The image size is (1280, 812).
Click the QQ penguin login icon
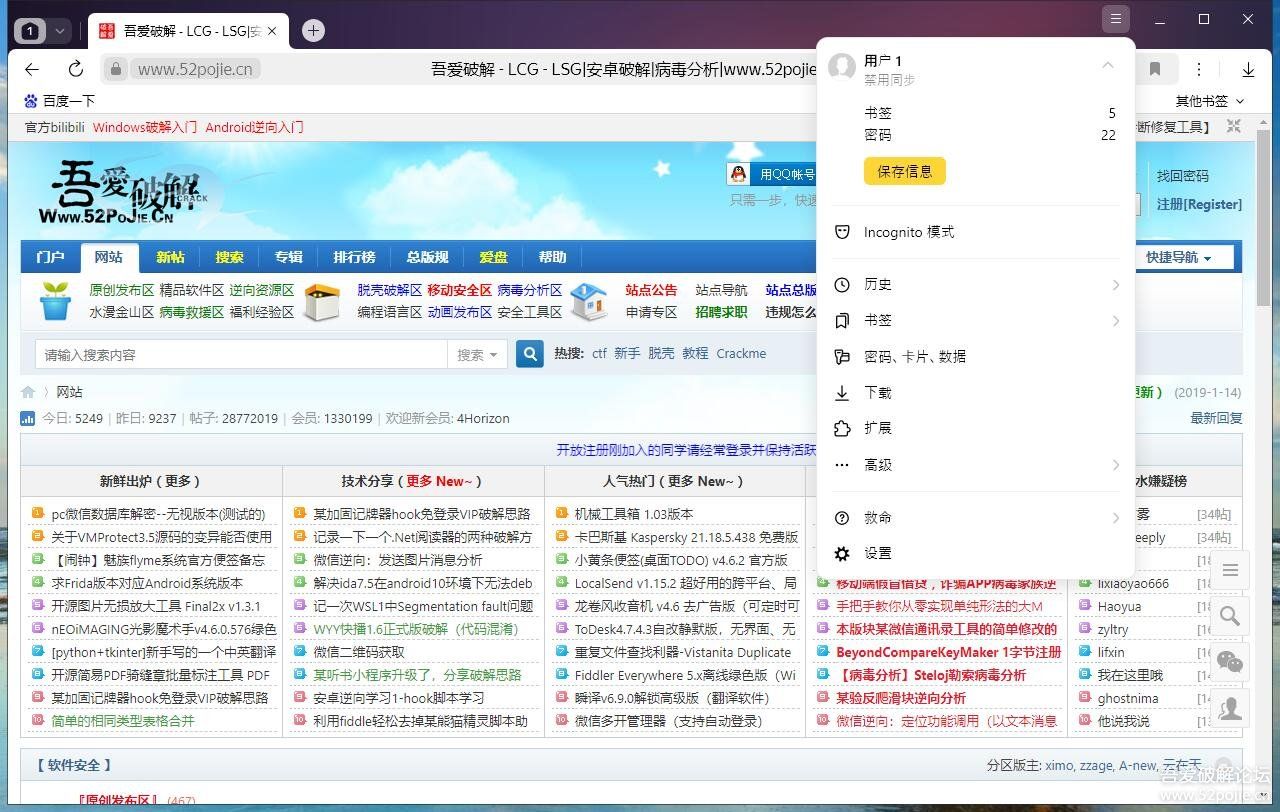(x=738, y=172)
